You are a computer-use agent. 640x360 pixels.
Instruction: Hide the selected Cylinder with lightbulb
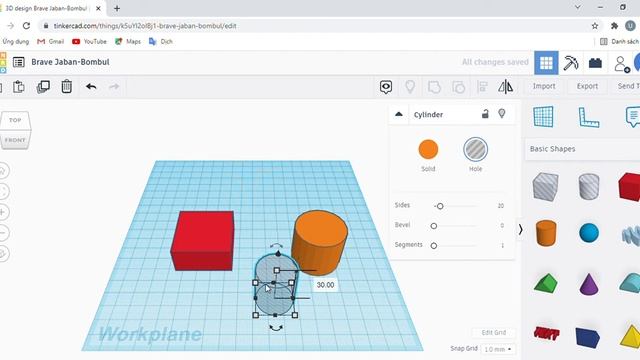(x=502, y=113)
